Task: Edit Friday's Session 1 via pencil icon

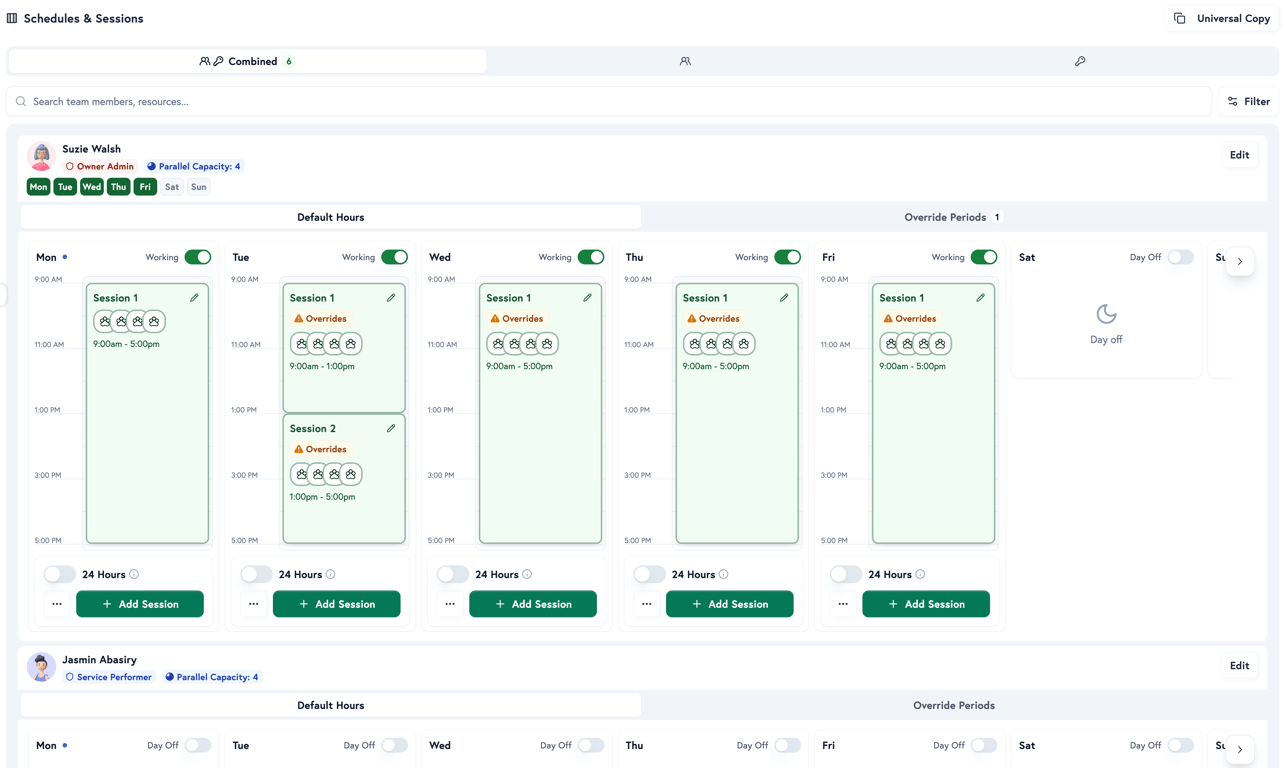Action: pyautogui.click(x=981, y=298)
